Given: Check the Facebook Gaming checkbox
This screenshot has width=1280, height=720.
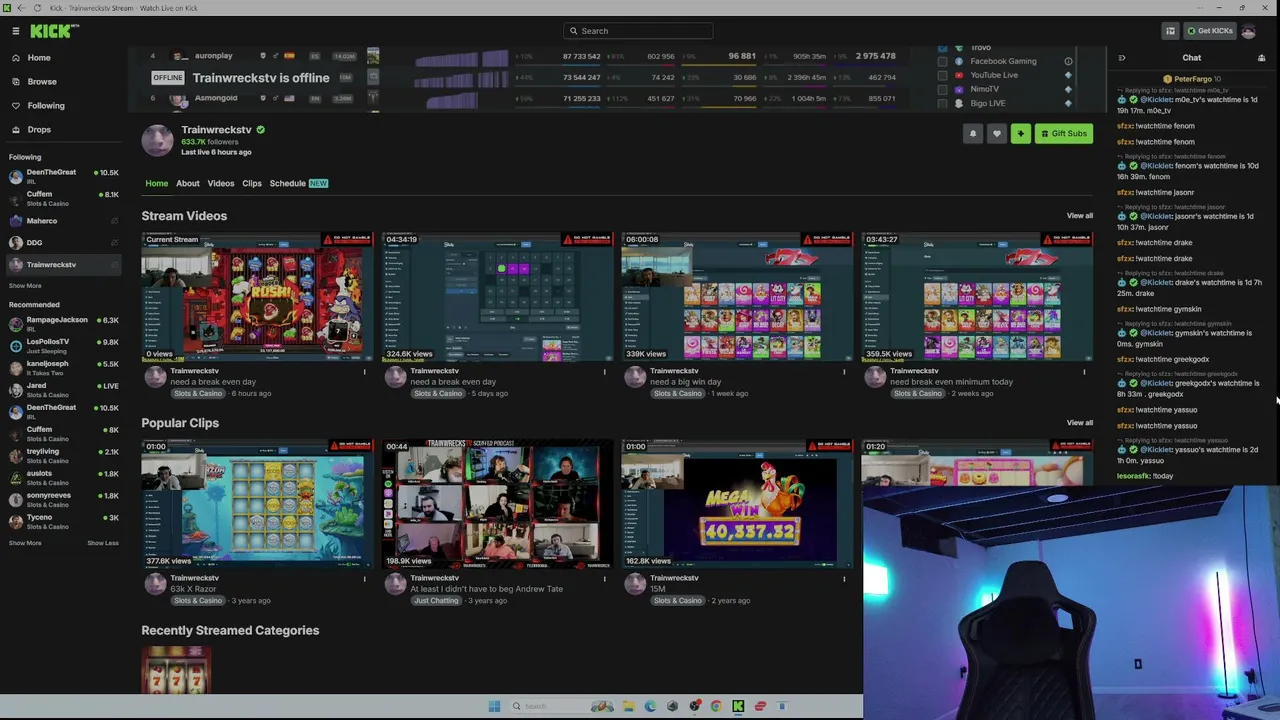Looking at the screenshot, I should tap(942, 62).
